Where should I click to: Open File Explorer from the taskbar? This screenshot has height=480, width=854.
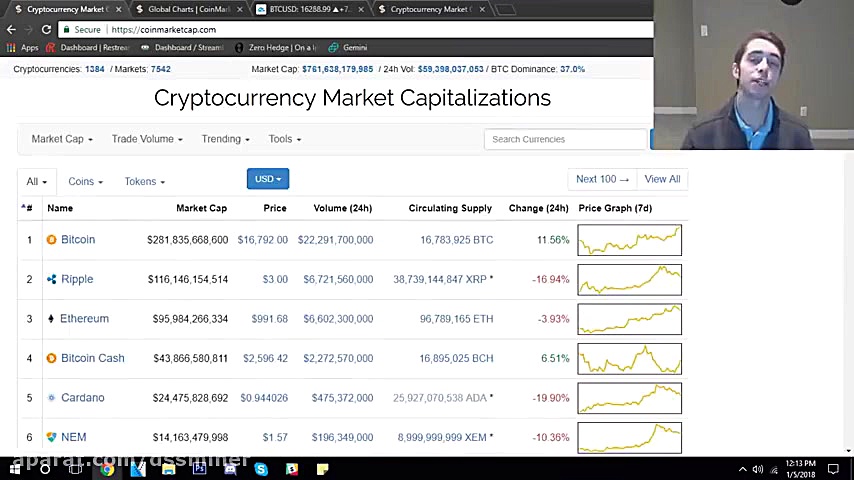point(168,469)
